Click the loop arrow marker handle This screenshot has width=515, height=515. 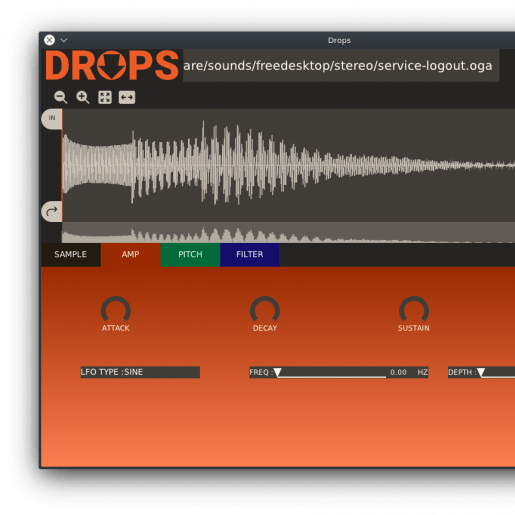(52, 211)
